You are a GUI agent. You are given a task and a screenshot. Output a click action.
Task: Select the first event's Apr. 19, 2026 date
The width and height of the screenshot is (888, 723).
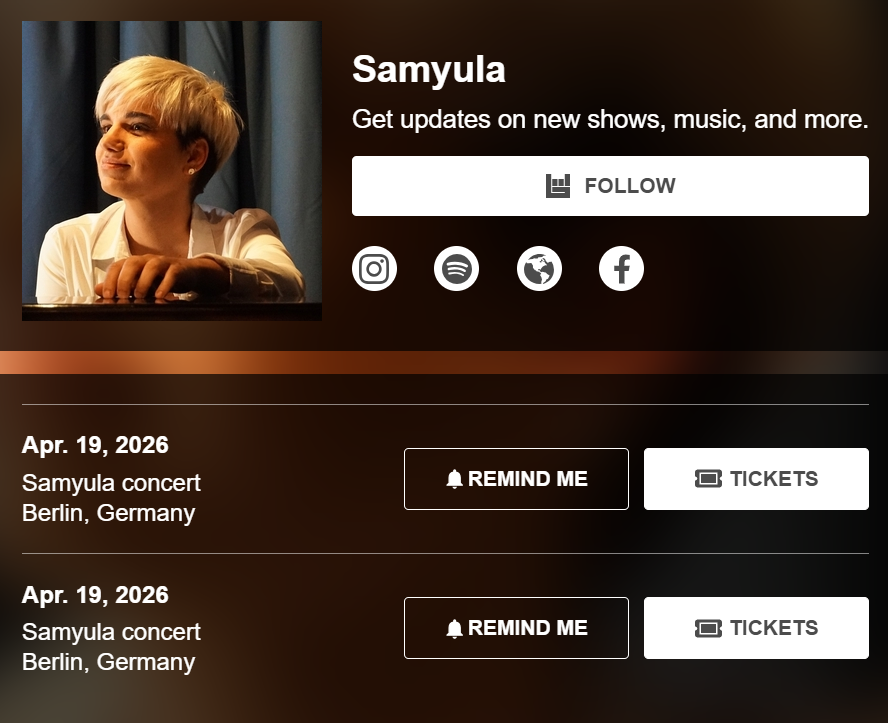point(95,445)
